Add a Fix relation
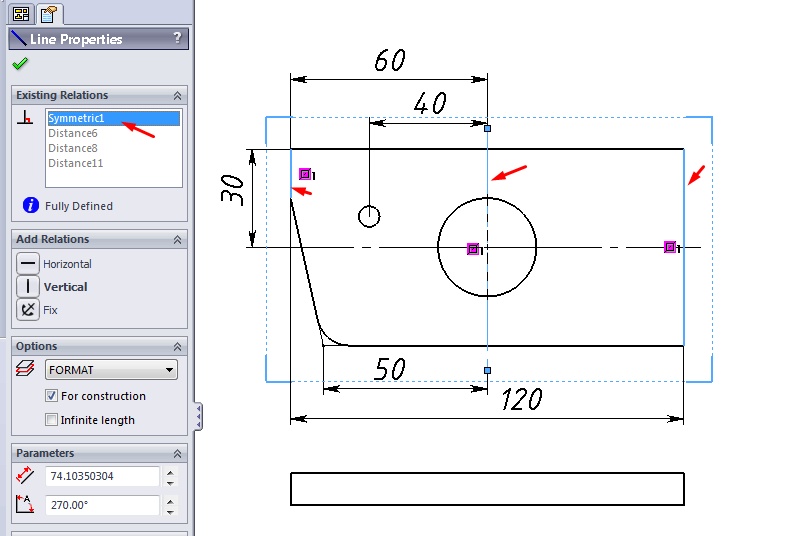Screen dimensions: 785x536 point(28,309)
